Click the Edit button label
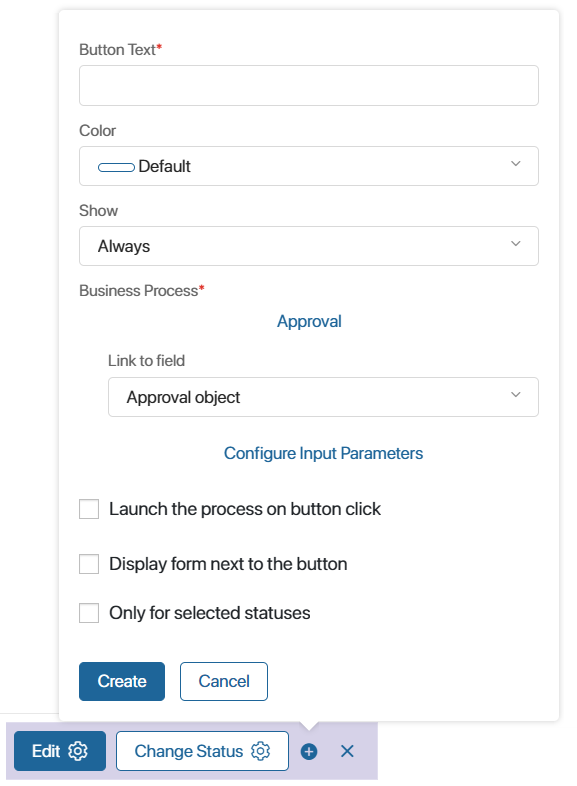 pos(46,751)
